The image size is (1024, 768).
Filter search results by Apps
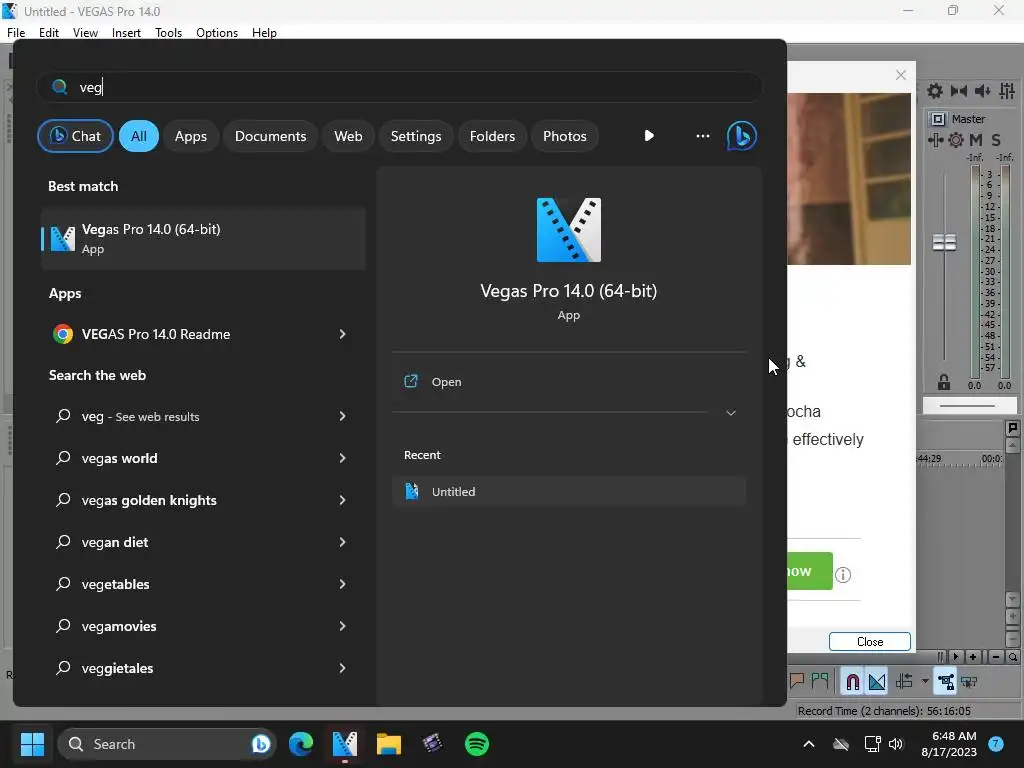[191, 136]
